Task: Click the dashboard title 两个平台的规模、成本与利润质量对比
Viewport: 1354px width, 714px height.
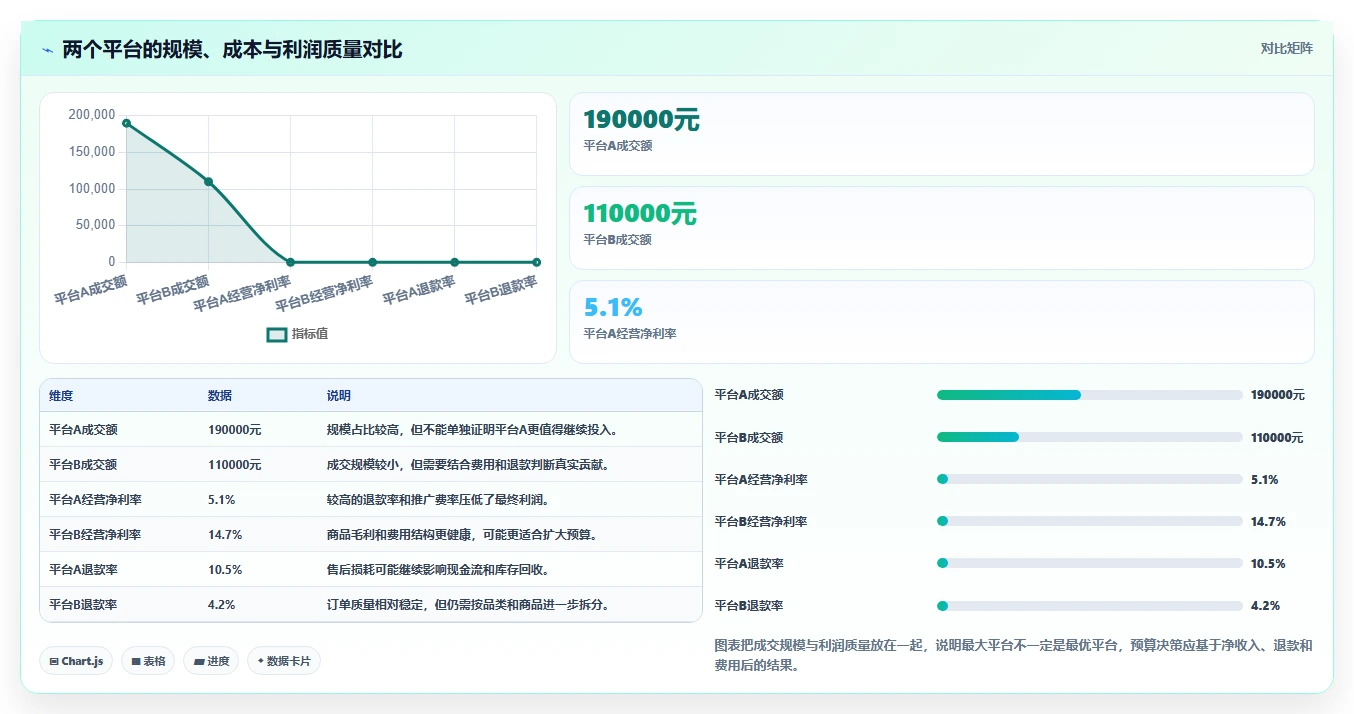Action: pyautogui.click(x=232, y=50)
